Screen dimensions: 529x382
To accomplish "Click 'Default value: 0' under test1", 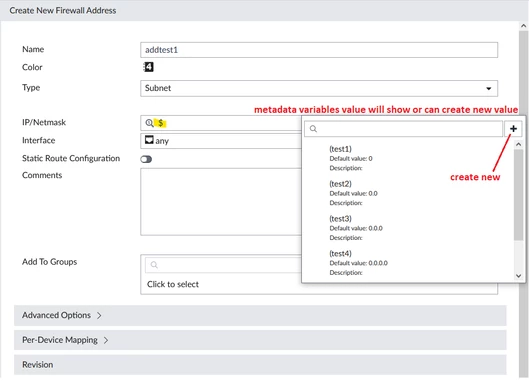I will [351, 159].
